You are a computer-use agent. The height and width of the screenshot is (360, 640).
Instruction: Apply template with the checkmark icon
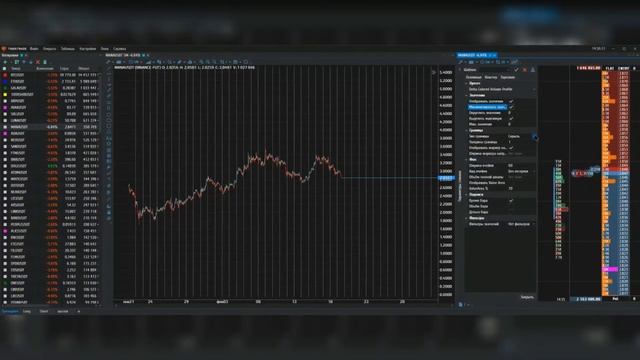516,70
